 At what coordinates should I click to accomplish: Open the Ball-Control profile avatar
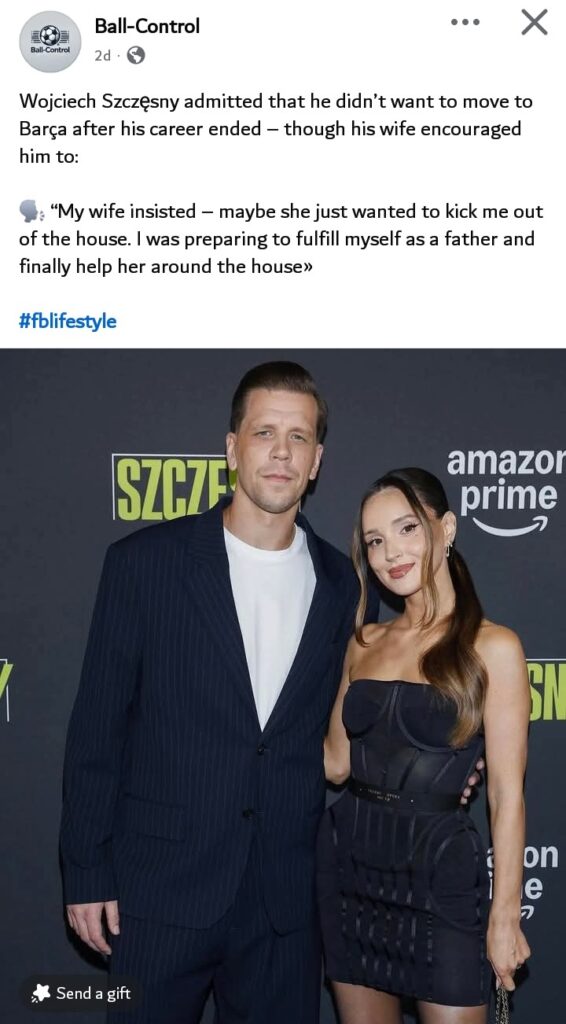point(50,41)
